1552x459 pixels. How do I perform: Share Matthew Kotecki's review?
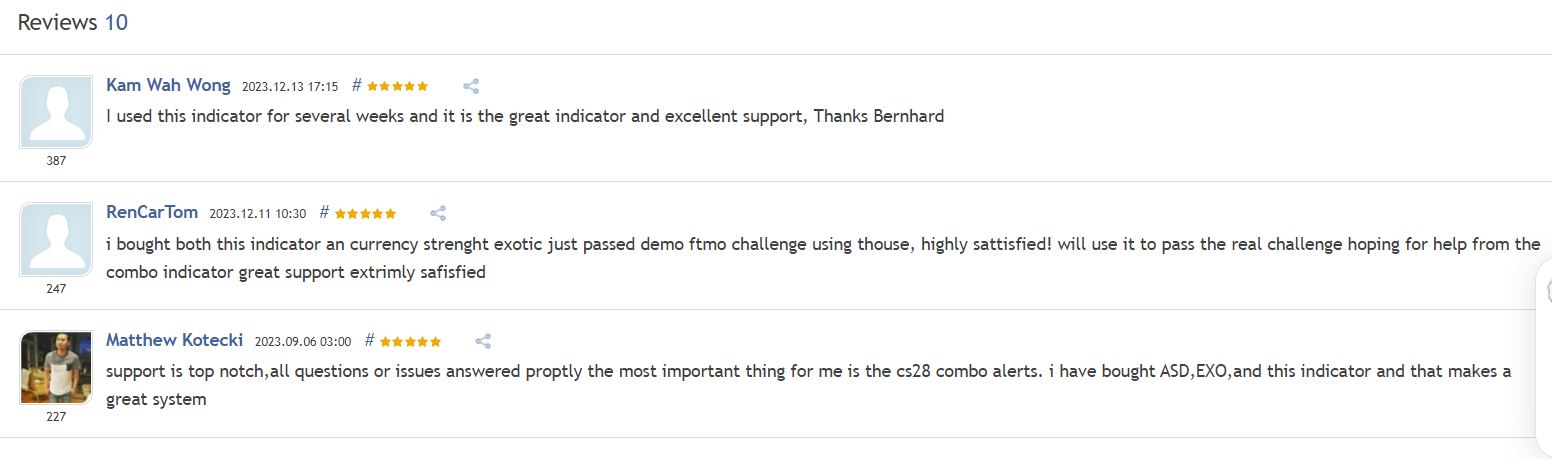[x=483, y=341]
